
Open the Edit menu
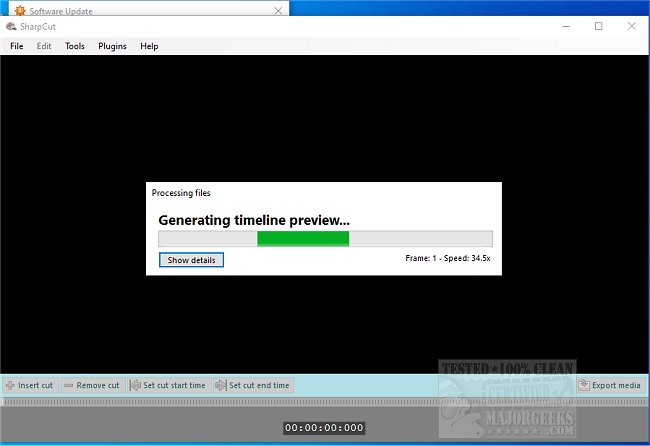[44, 46]
